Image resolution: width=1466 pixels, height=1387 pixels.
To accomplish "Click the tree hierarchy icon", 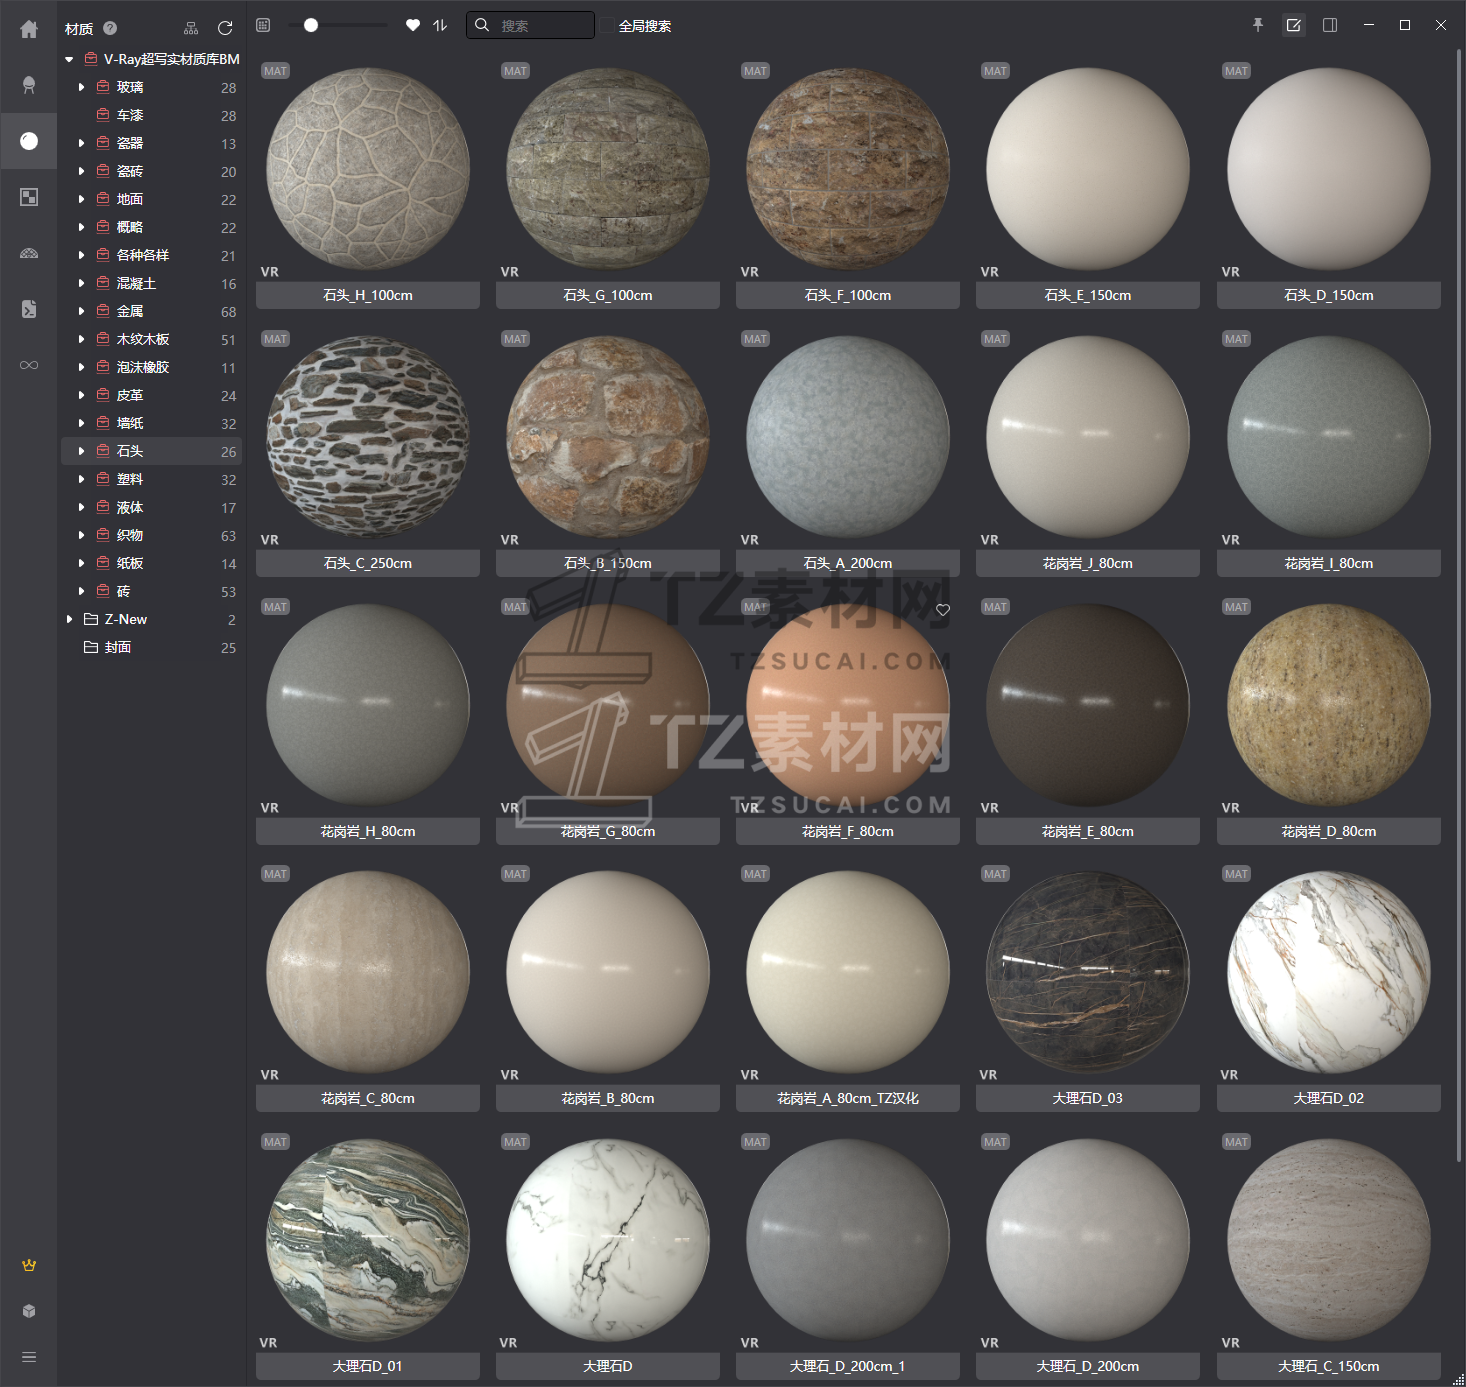I will coord(191,28).
